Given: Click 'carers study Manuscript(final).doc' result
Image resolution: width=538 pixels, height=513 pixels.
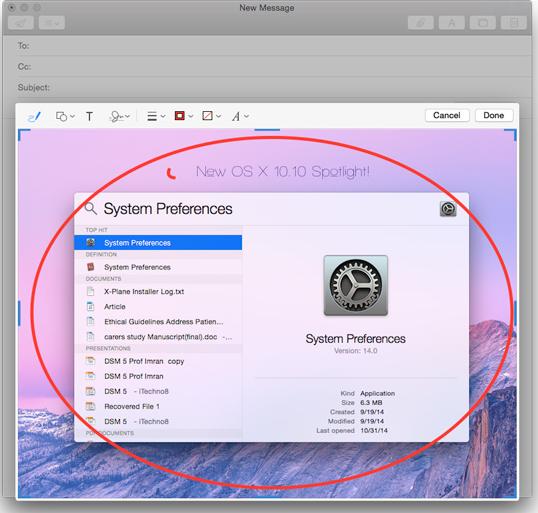Looking at the screenshot, I should [x=158, y=337].
